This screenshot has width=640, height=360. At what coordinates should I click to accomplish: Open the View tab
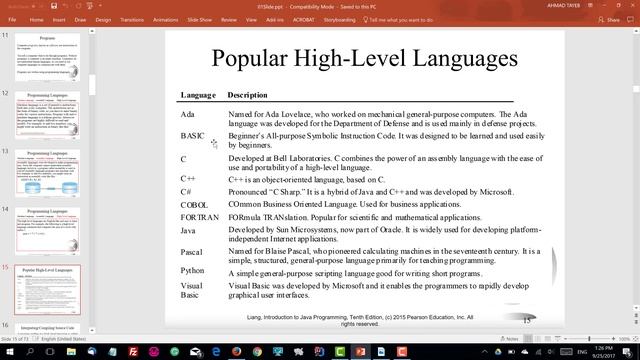(x=251, y=20)
